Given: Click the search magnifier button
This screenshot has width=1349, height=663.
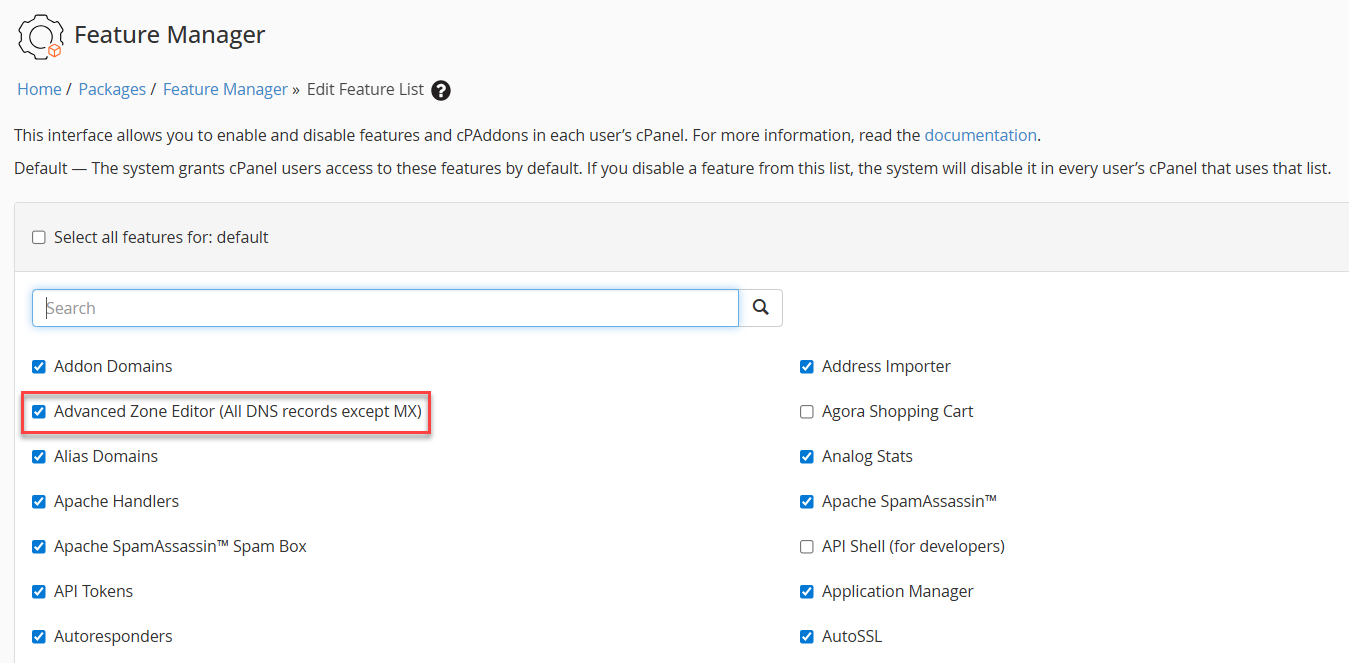Looking at the screenshot, I should tap(761, 308).
